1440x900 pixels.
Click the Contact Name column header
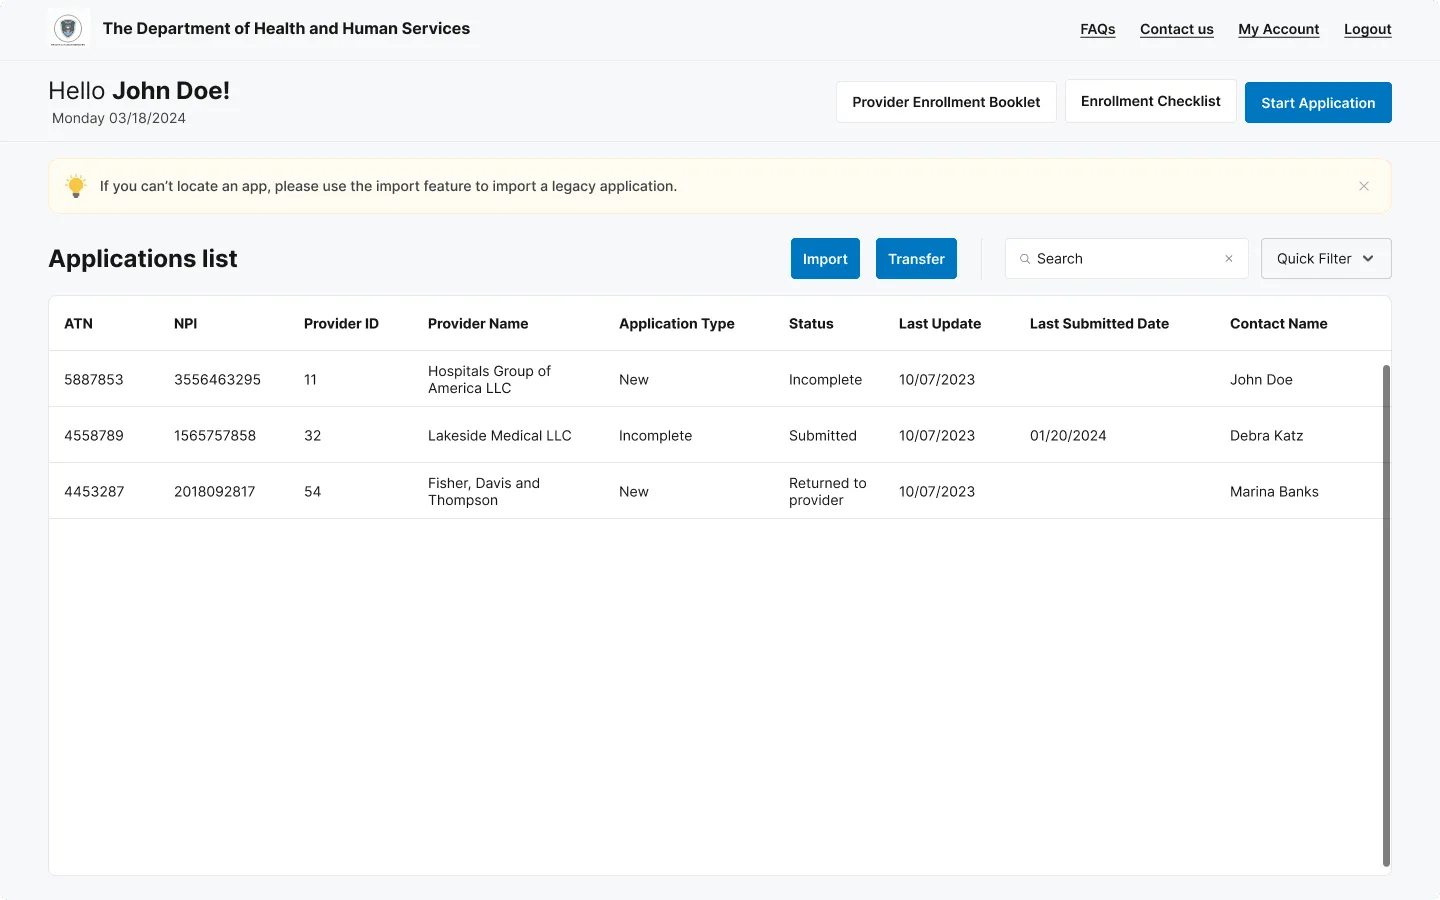tap(1279, 324)
